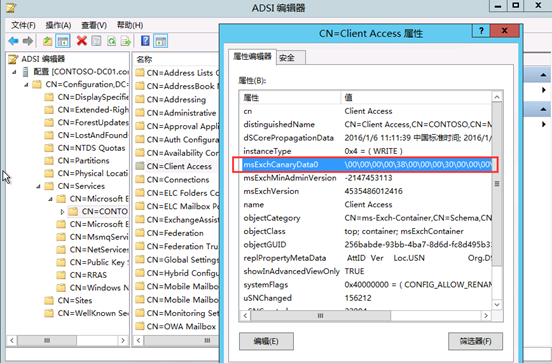Open the upper action pane submenu arrow
This screenshot has width=552, height=363.
(544, 90)
